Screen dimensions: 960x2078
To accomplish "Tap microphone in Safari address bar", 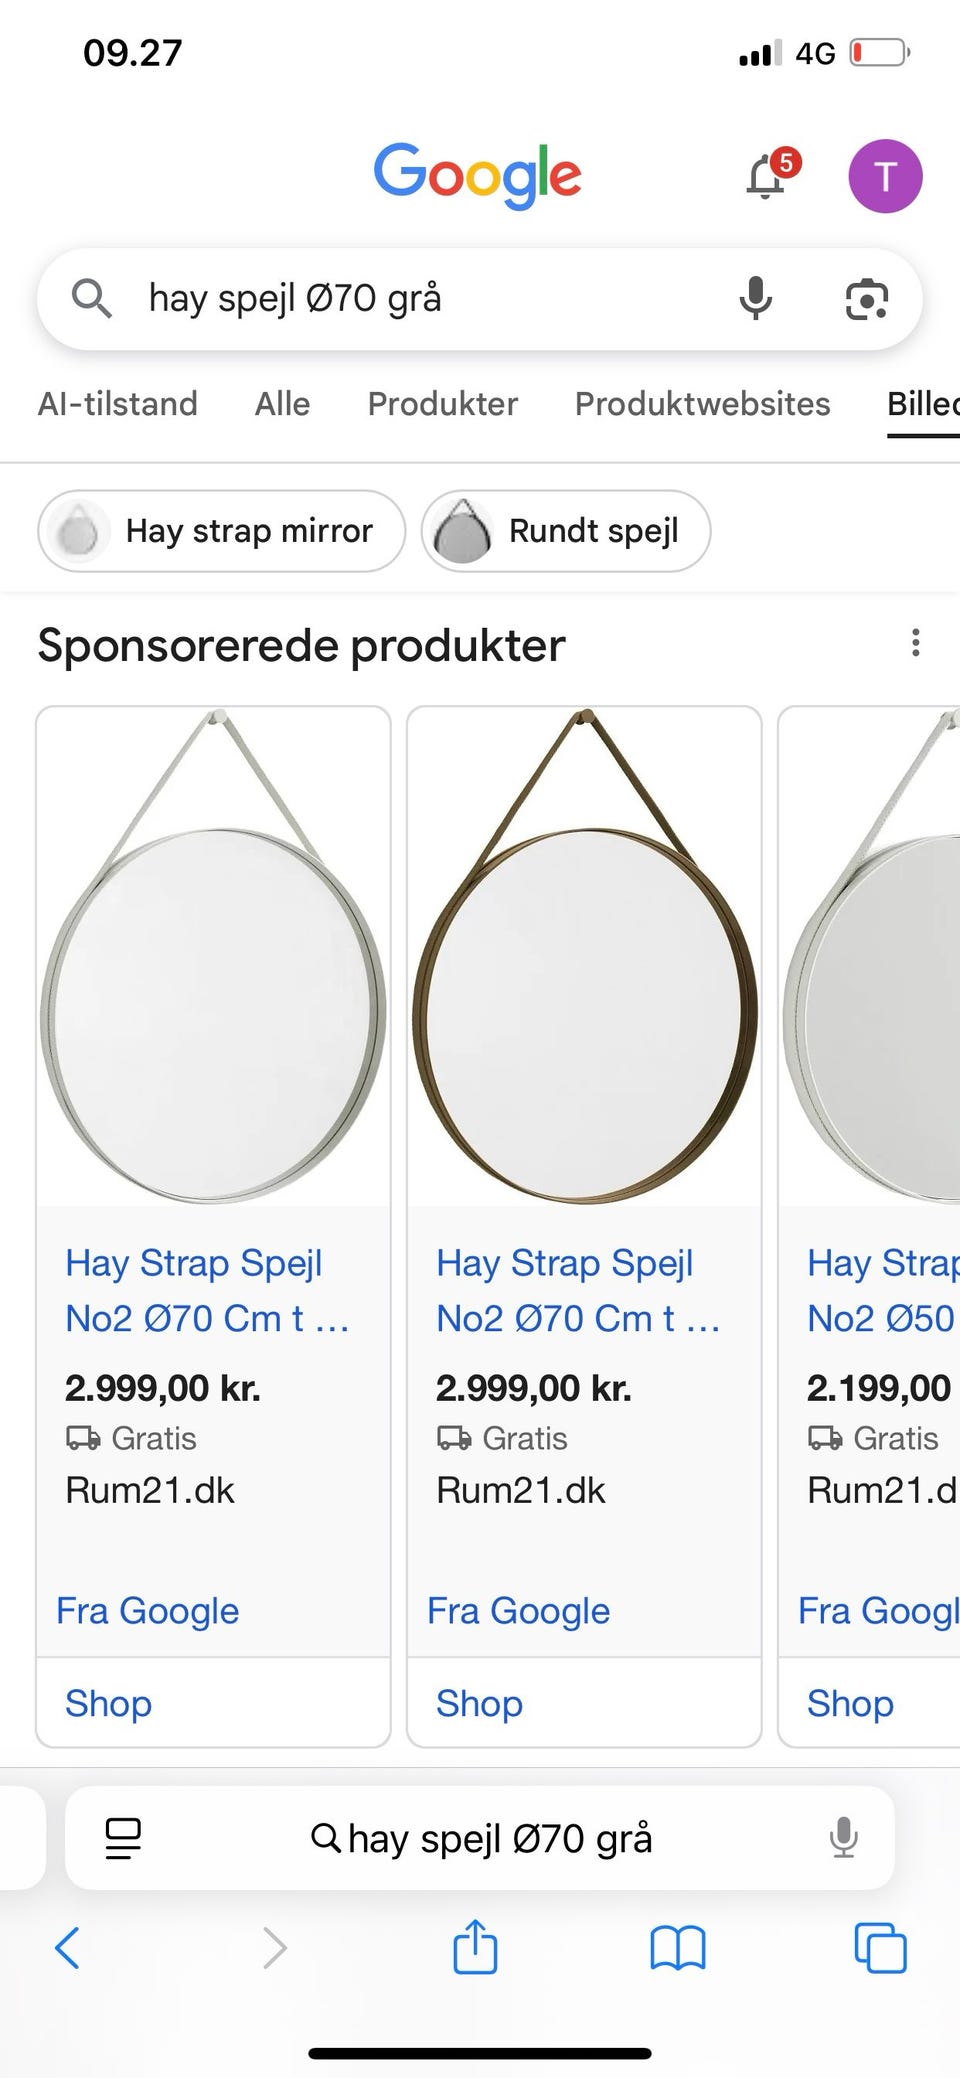I will [x=843, y=1838].
